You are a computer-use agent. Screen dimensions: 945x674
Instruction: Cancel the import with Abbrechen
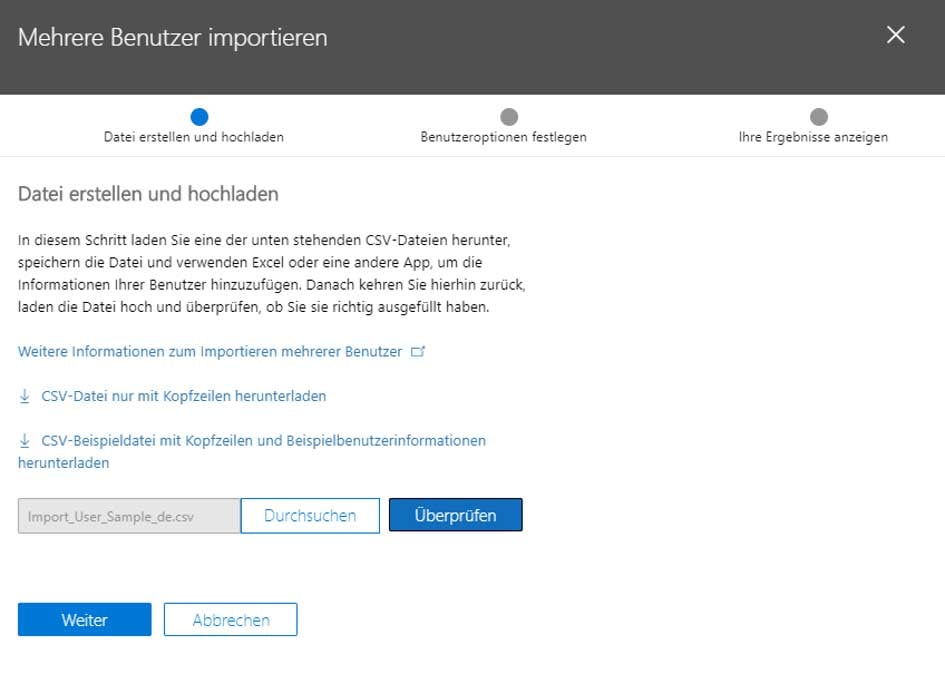[x=230, y=620]
